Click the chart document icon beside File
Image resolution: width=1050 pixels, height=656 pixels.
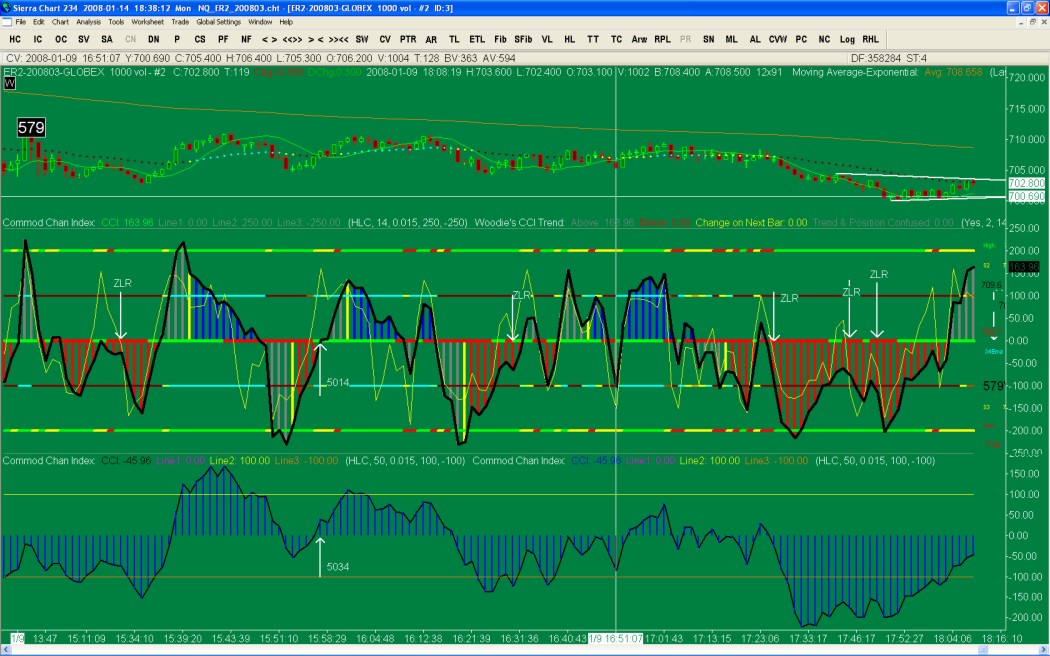[7, 22]
